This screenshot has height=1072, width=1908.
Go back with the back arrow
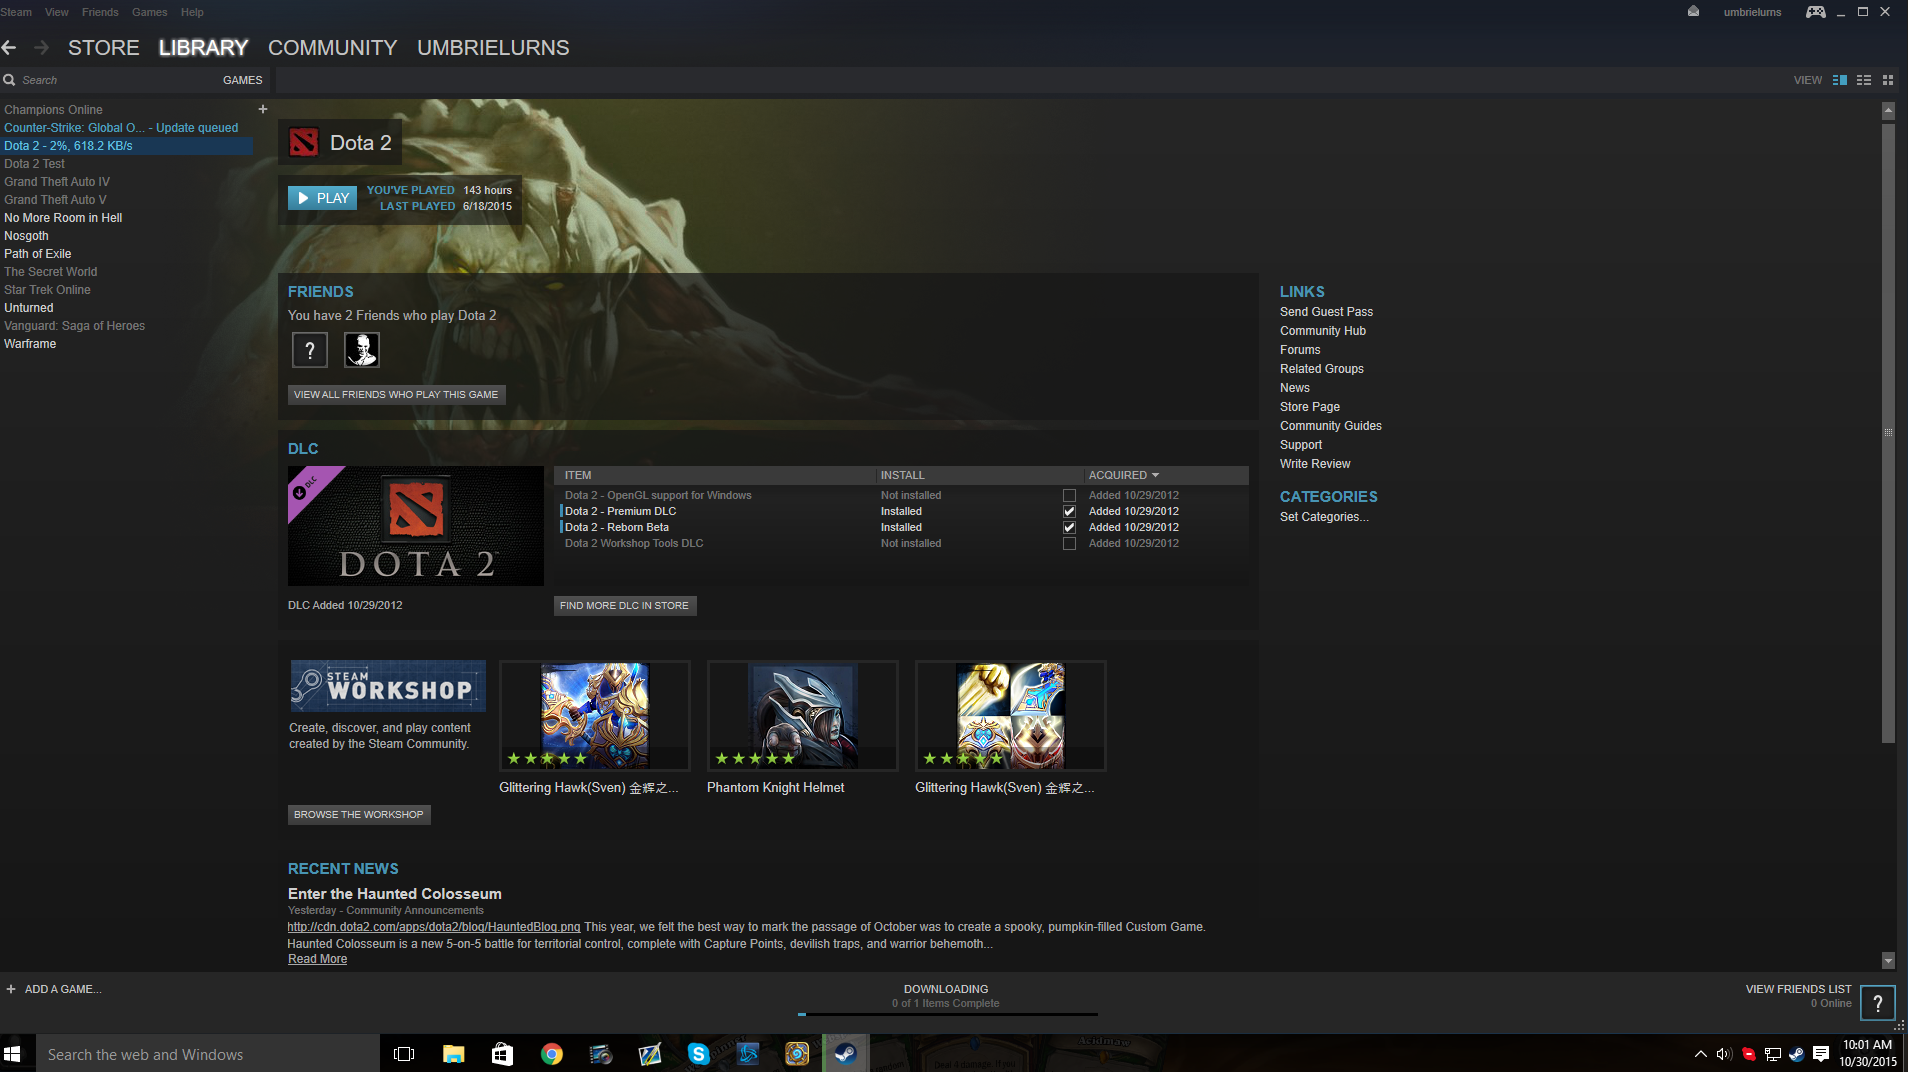coord(9,48)
